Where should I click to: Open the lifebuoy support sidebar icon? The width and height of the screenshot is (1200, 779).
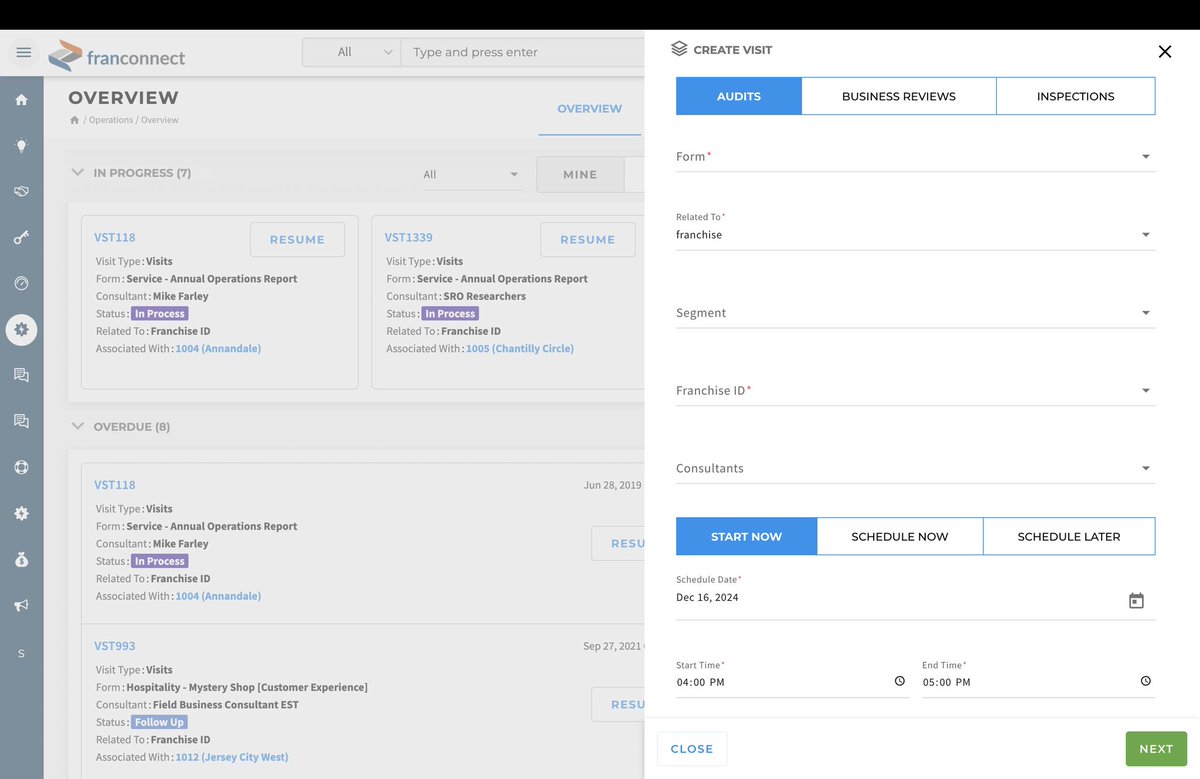coord(21,467)
